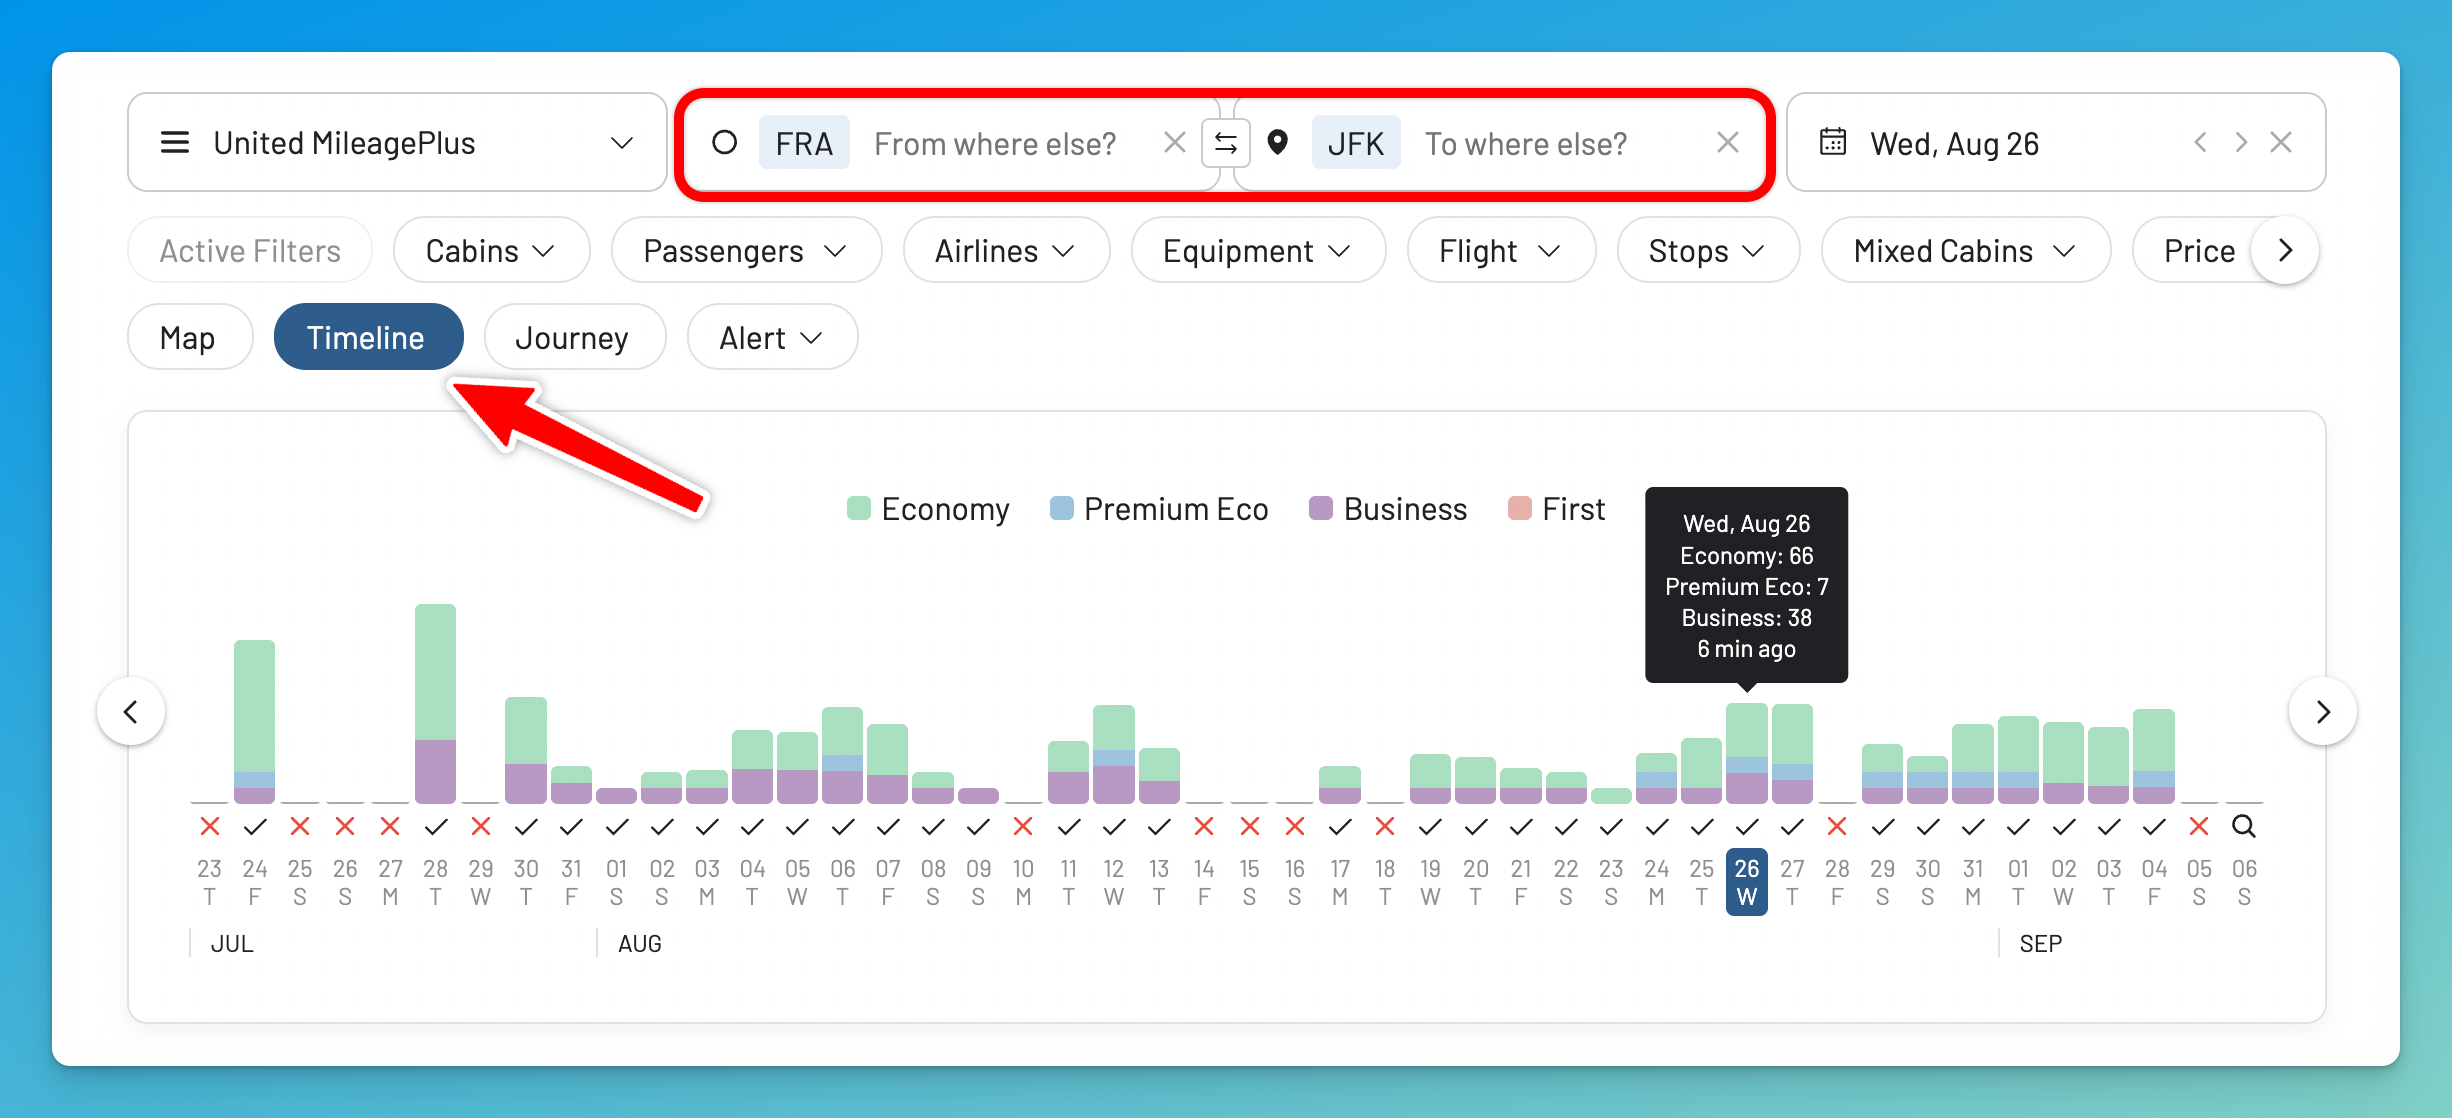Click the SEP month label
2452x1118 pixels.
tap(2041, 944)
